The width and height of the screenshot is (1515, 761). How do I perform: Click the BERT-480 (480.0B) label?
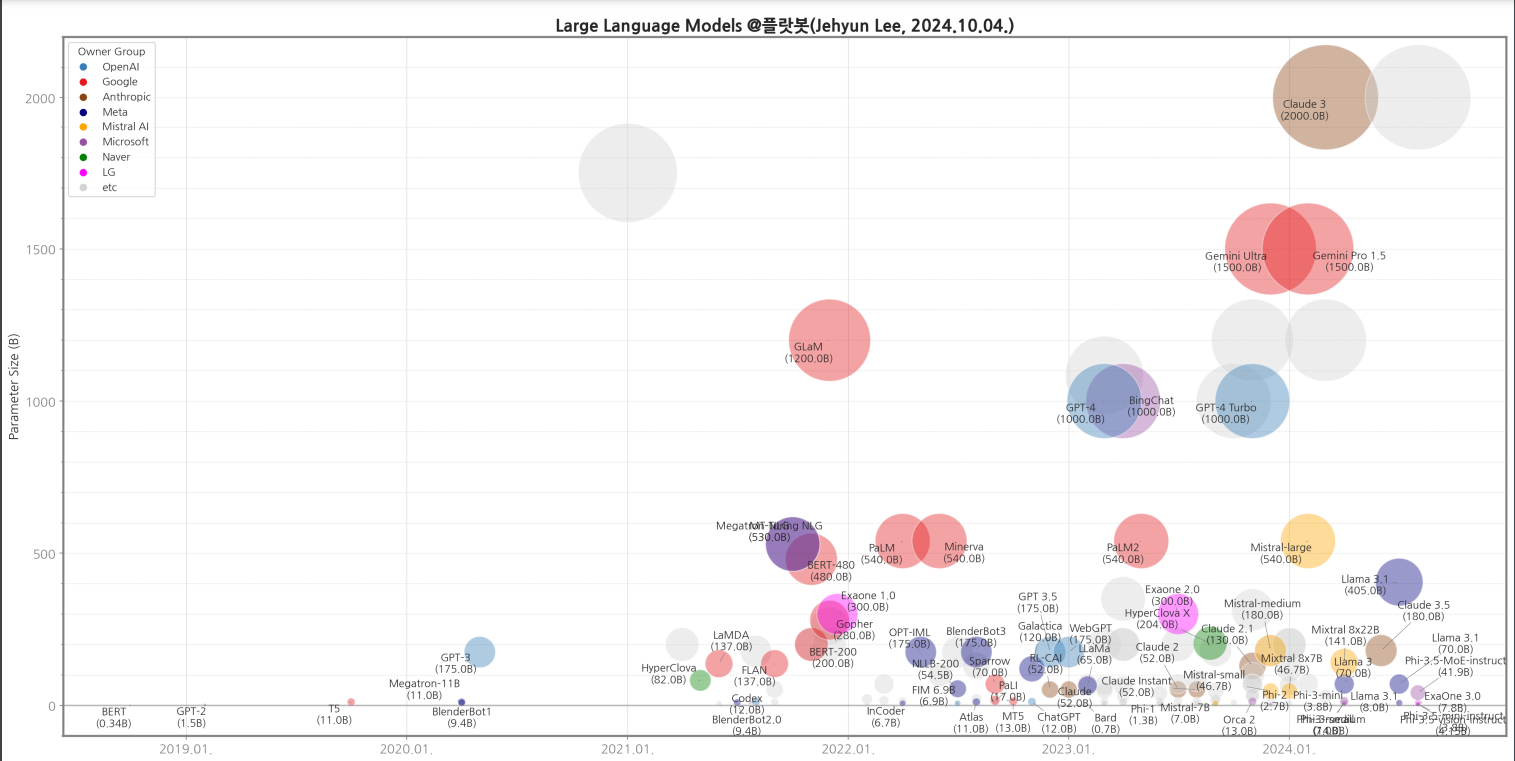831,571
